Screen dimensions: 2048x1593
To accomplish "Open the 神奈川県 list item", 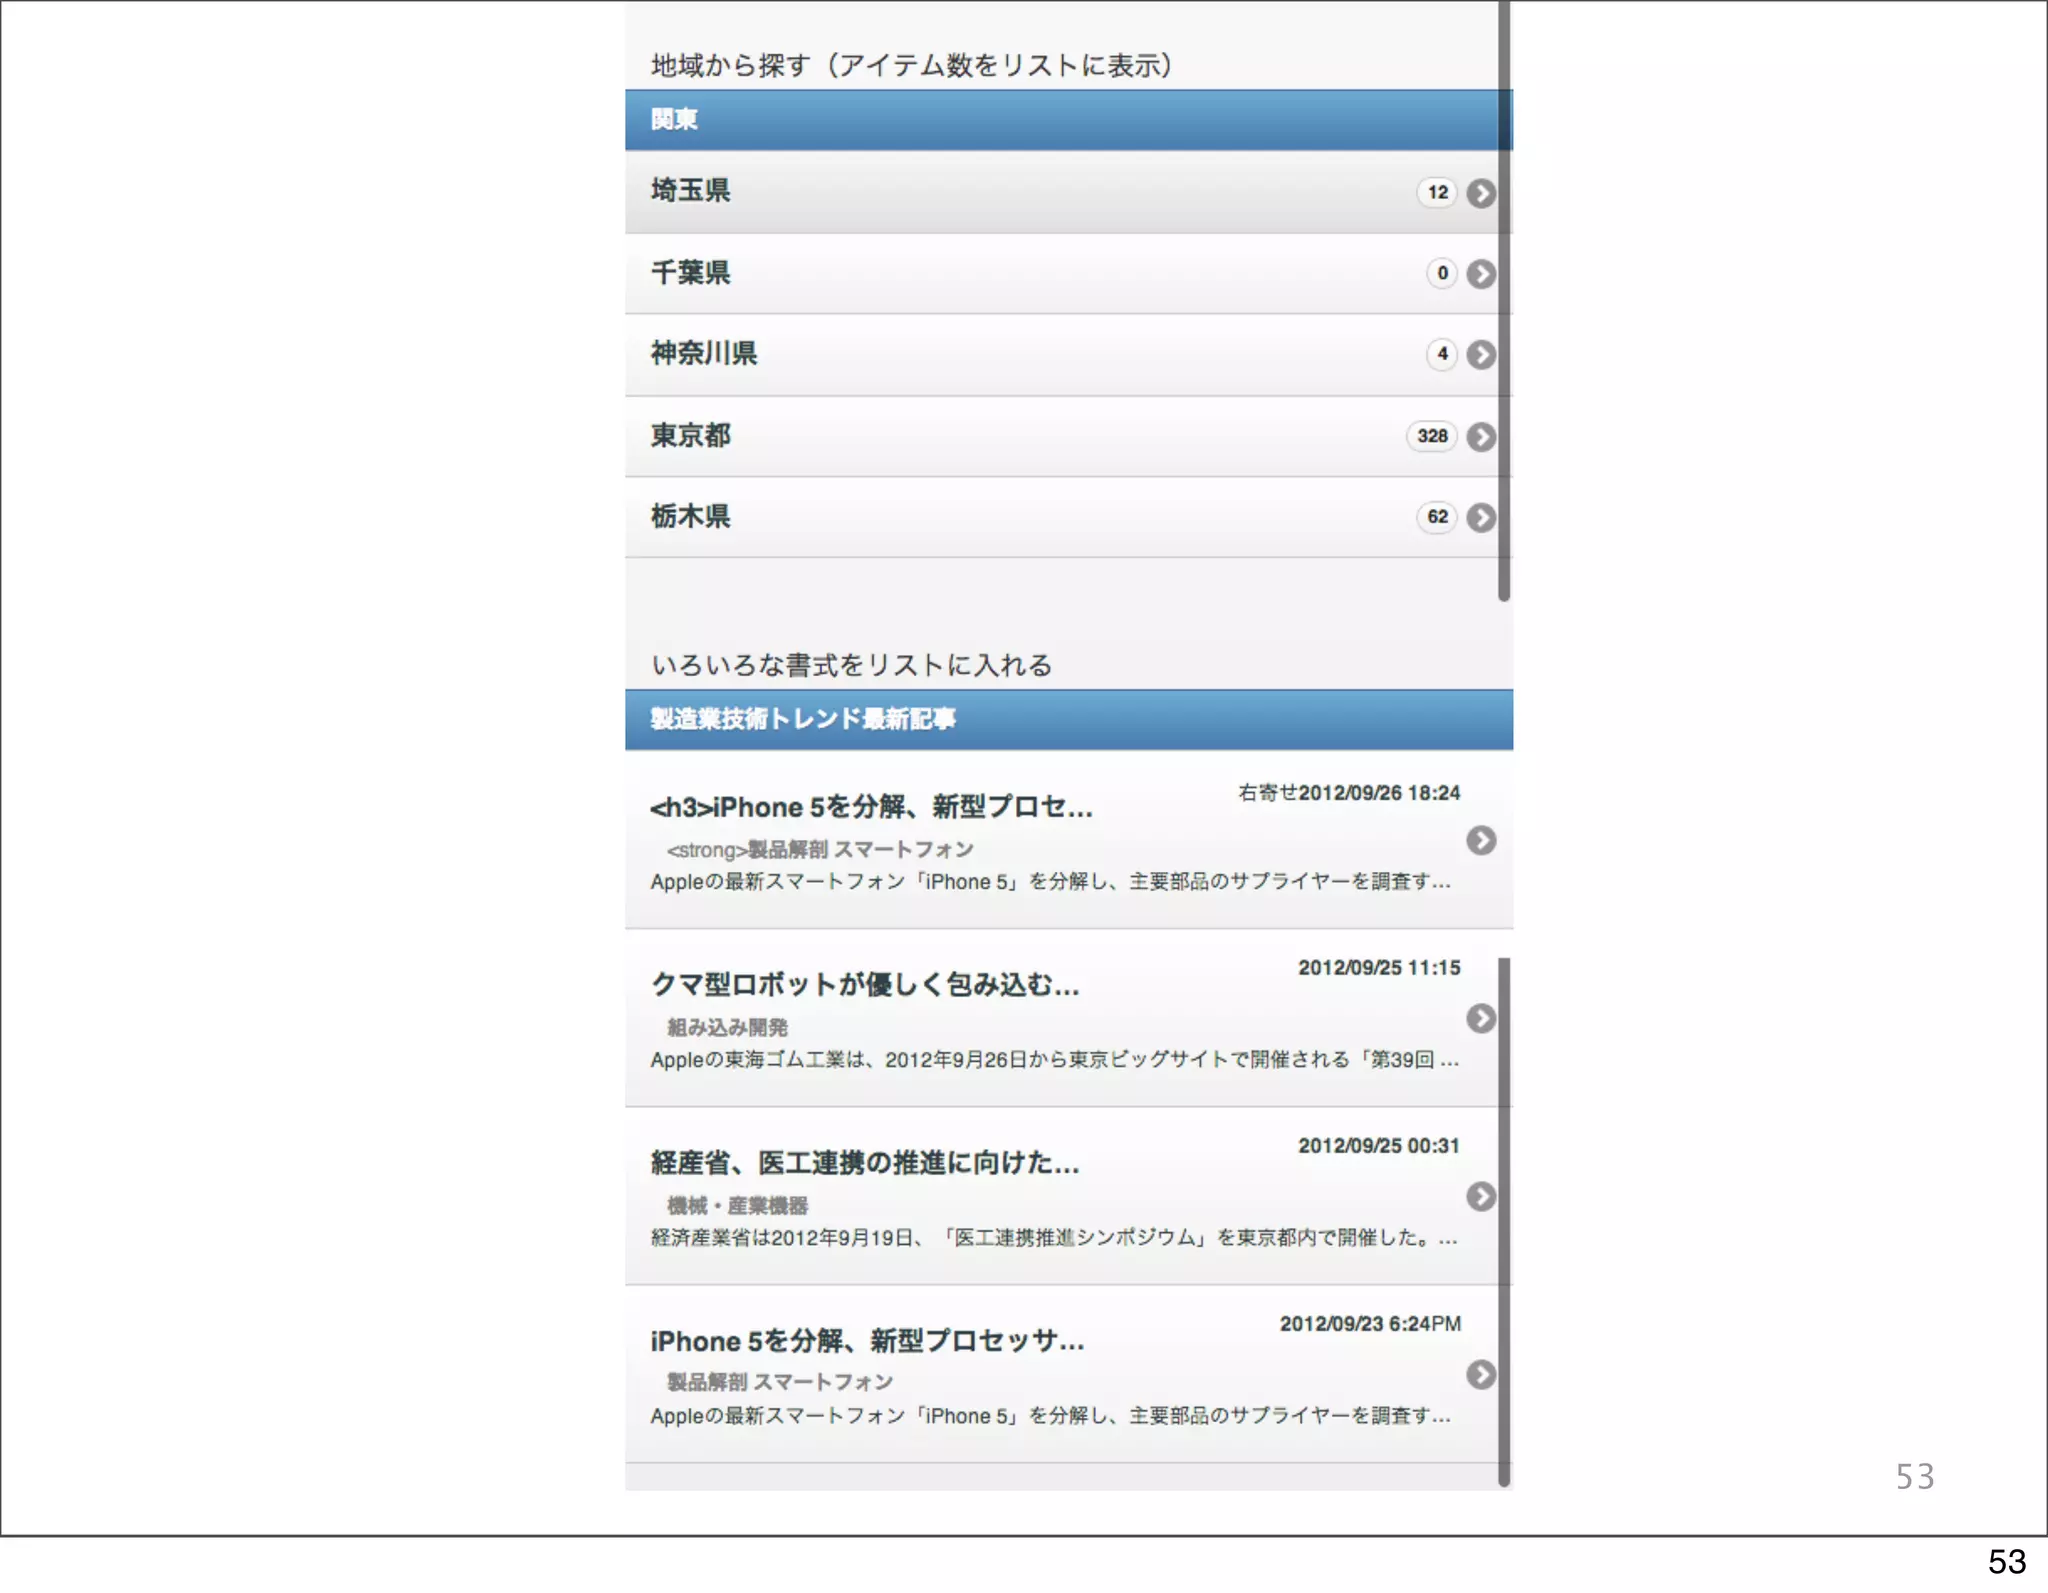I will [x=703, y=354].
